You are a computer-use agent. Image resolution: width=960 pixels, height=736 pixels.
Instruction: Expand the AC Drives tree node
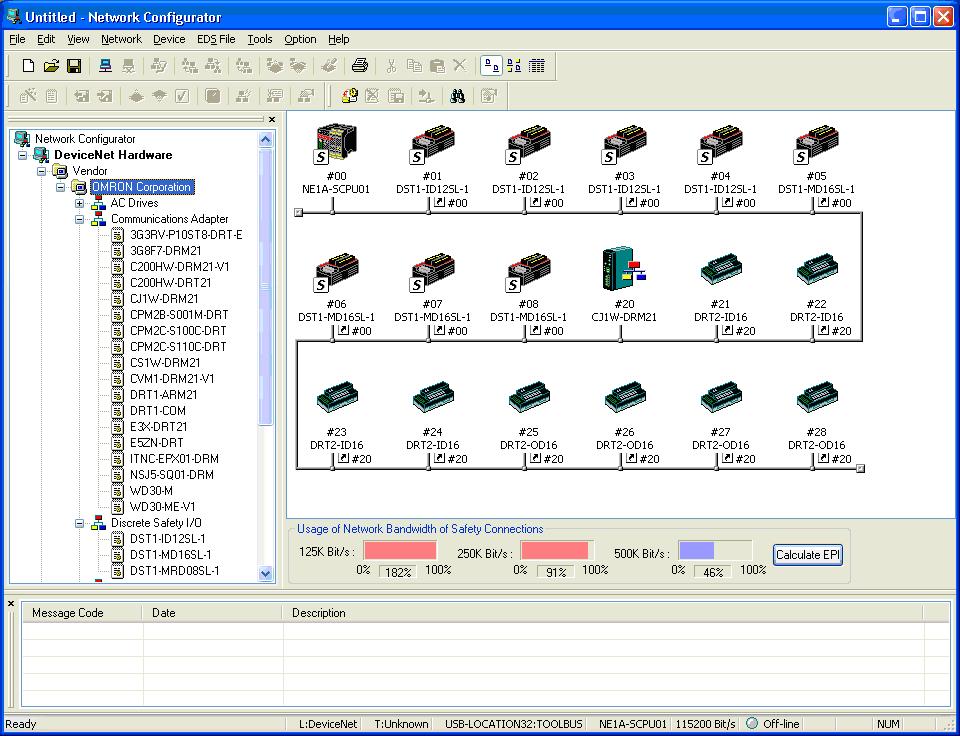pos(80,203)
